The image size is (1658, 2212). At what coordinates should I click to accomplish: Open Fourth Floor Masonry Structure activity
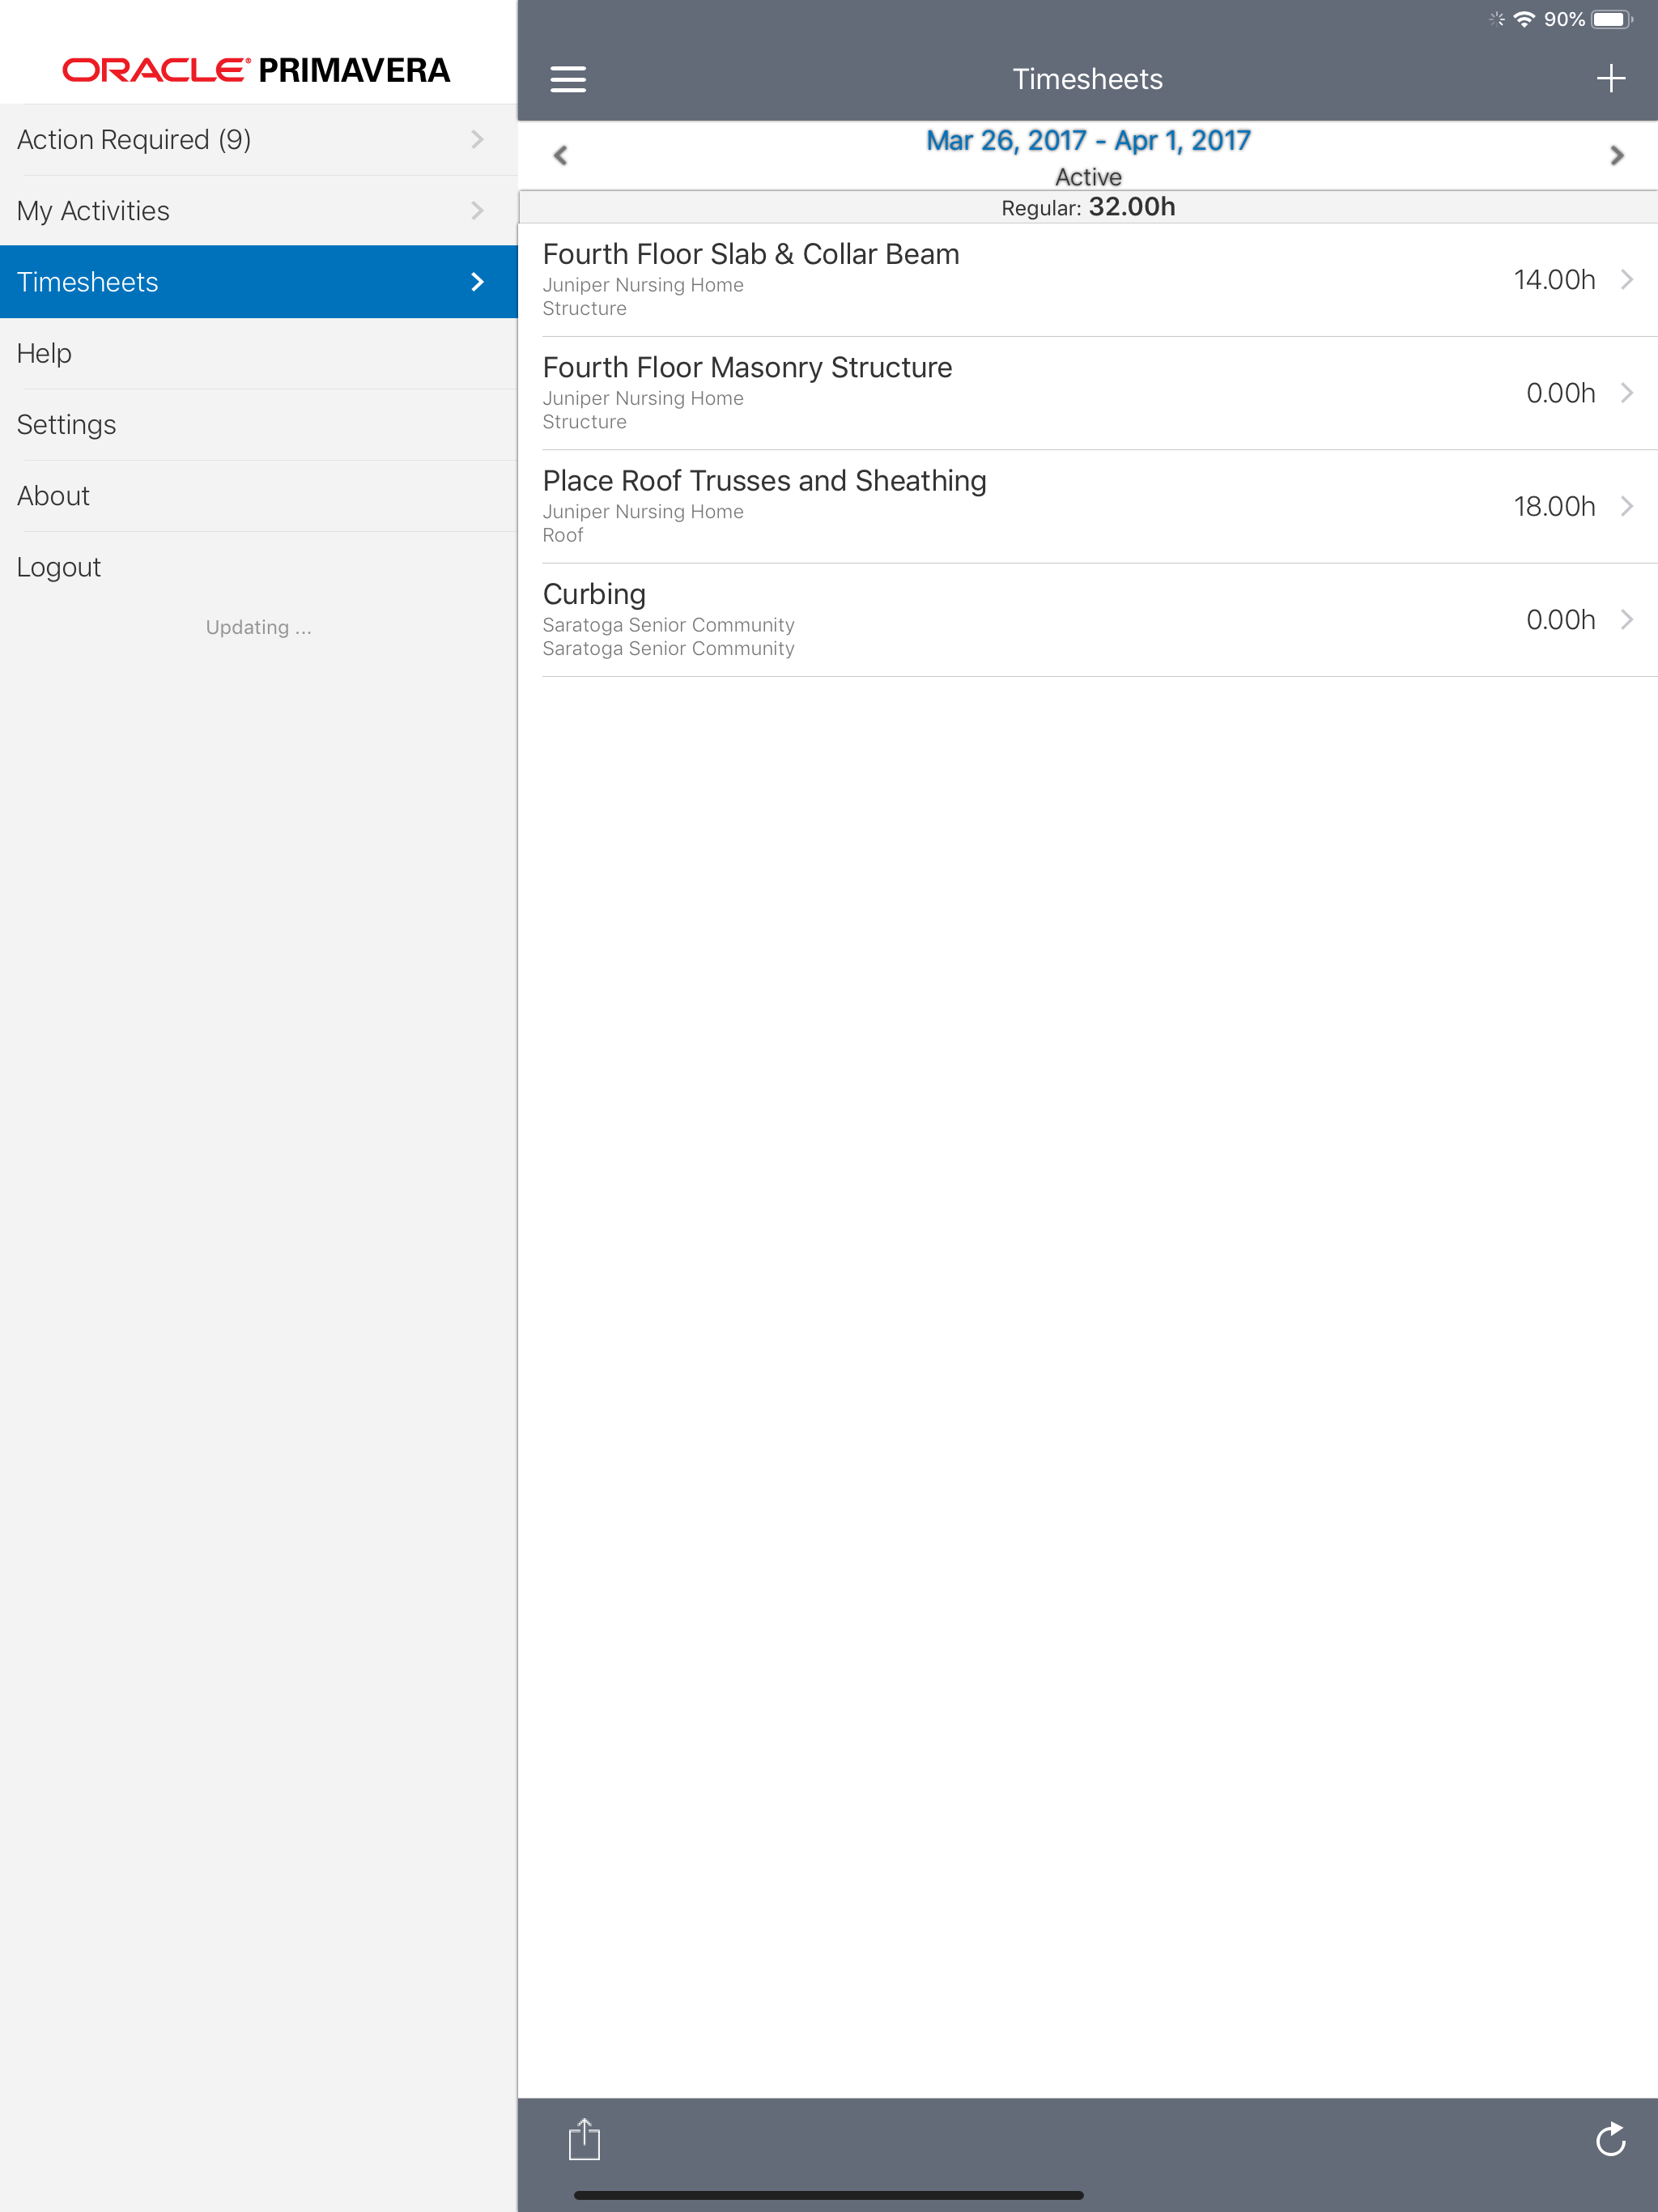click(1088, 392)
